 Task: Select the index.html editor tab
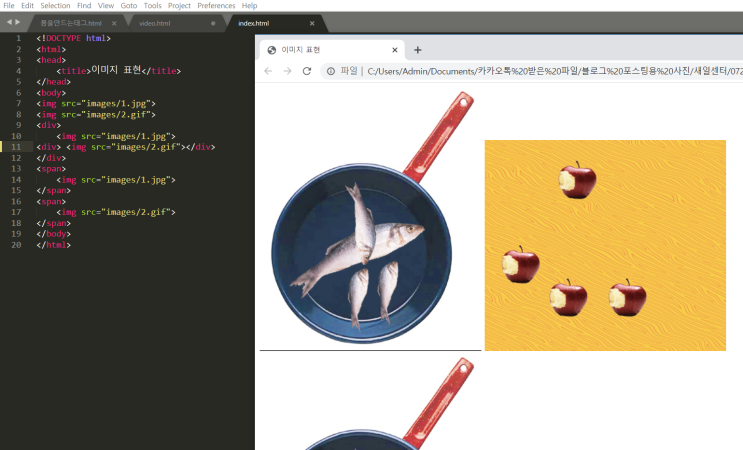pos(254,23)
